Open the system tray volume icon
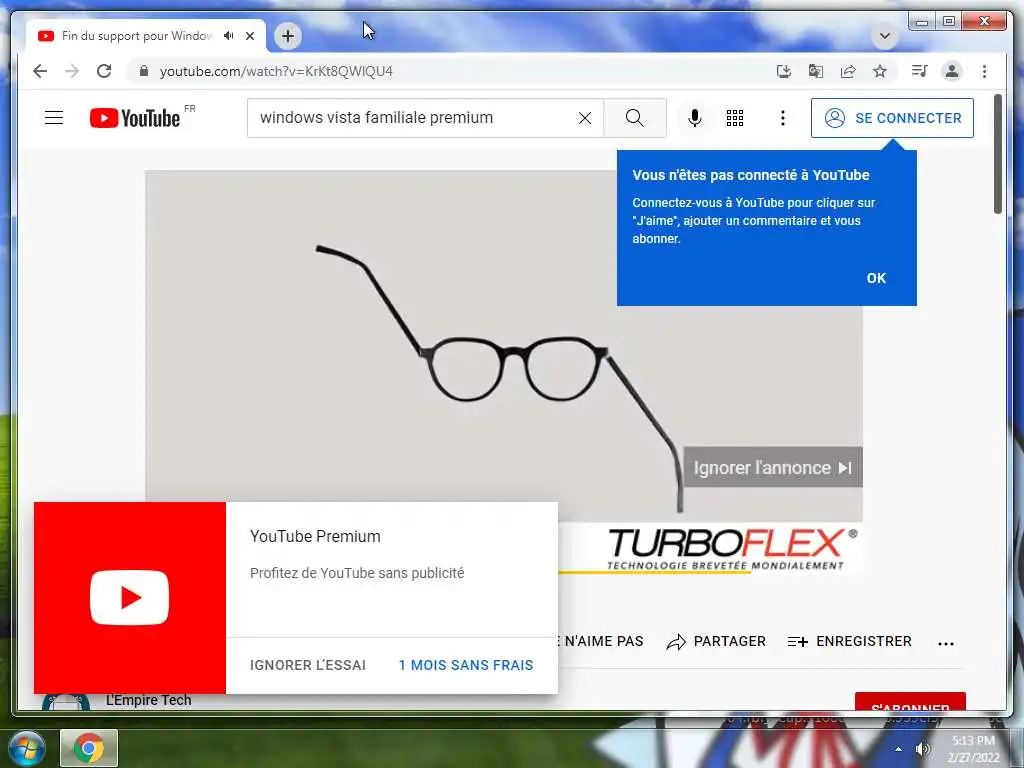 point(922,749)
